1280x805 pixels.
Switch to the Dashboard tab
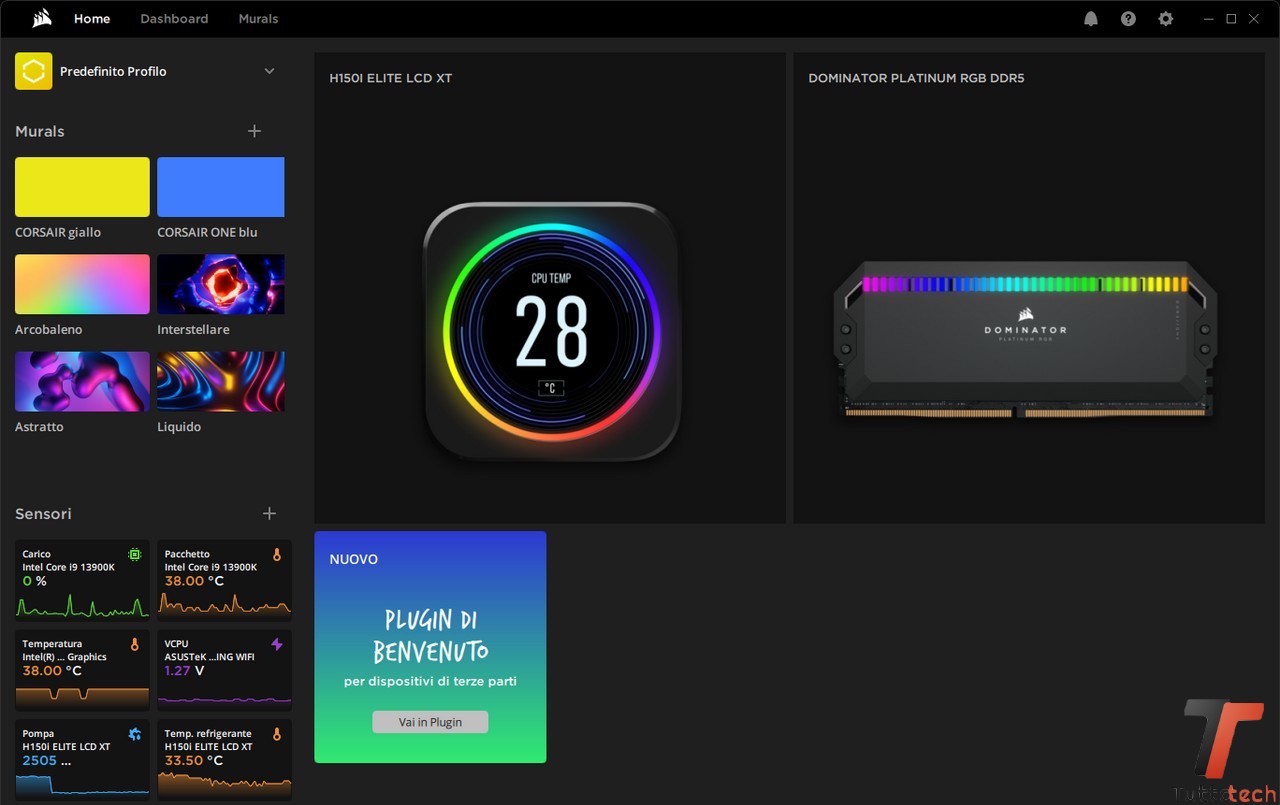(174, 19)
